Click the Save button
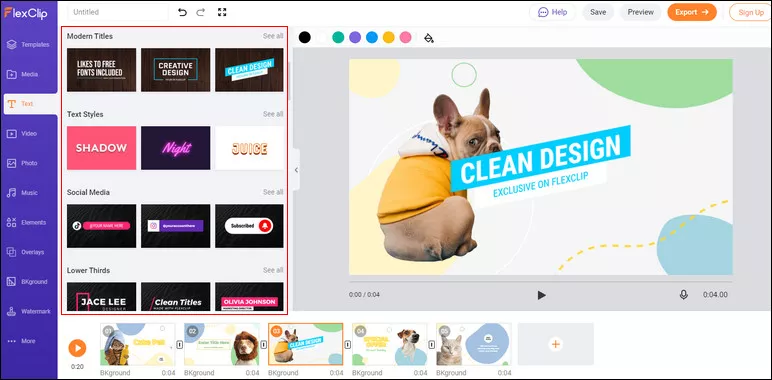 (x=598, y=12)
